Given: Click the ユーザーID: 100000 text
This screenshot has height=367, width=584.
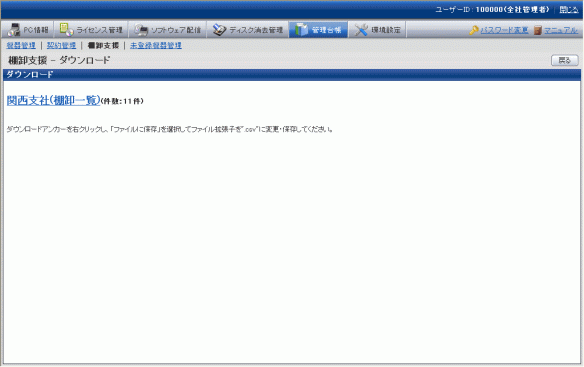Looking at the screenshot, I should (x=492, y=10).
